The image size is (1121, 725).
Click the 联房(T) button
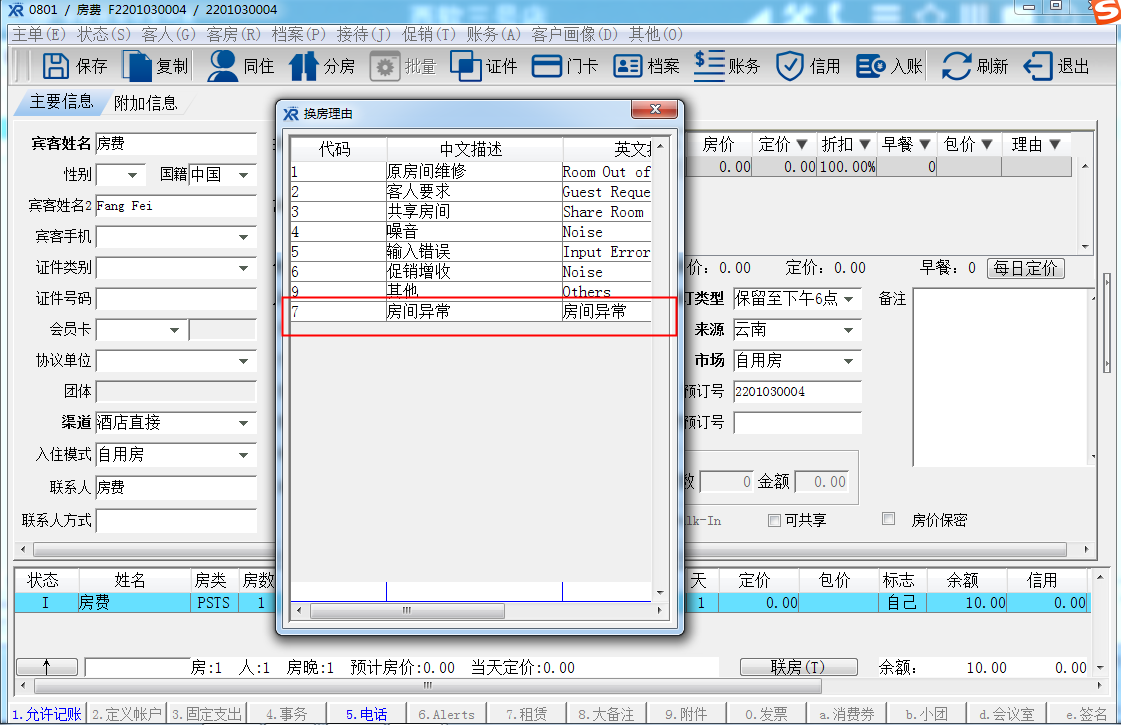point(798,667)
